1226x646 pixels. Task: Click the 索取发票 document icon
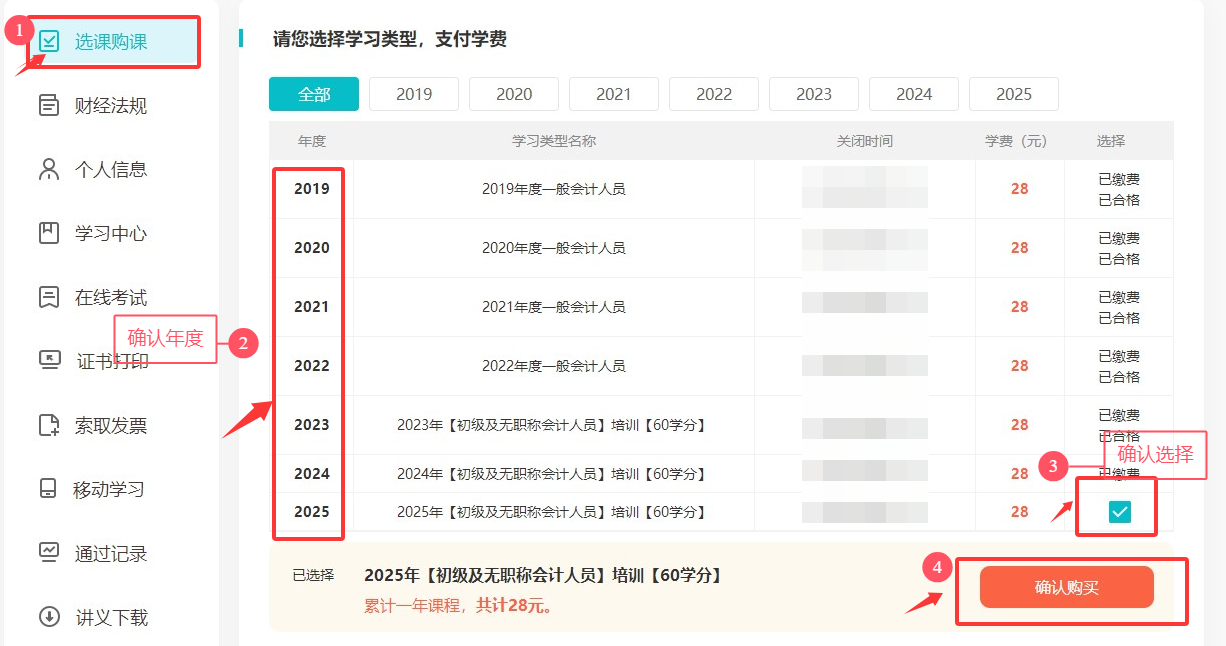(x=48, y=426)
